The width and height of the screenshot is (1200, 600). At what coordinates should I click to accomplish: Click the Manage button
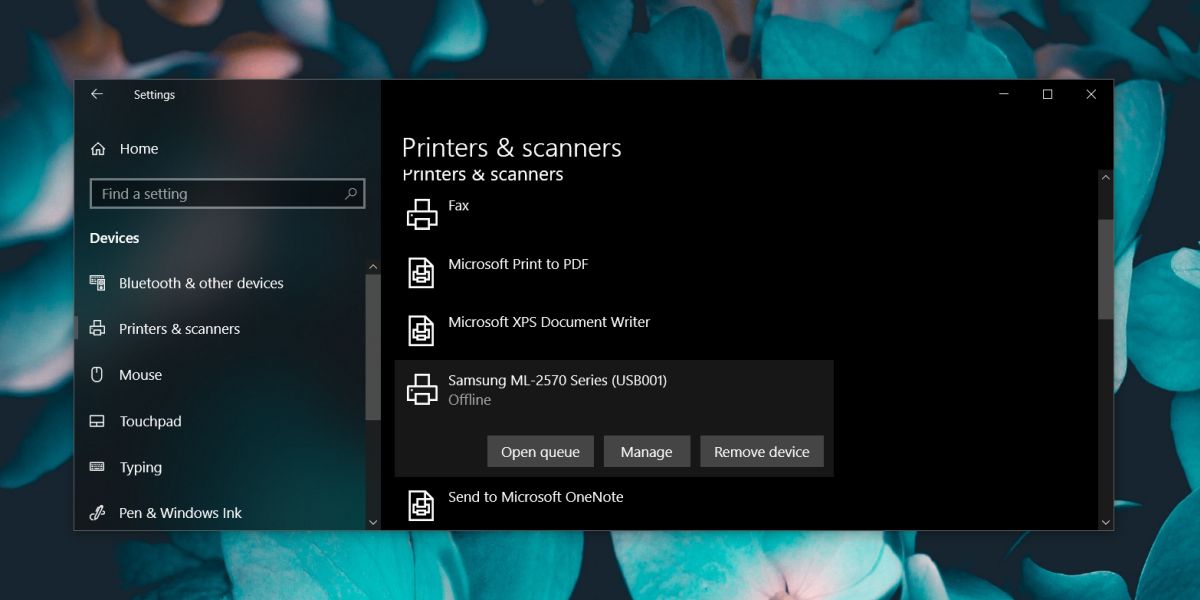coord(646,451)
